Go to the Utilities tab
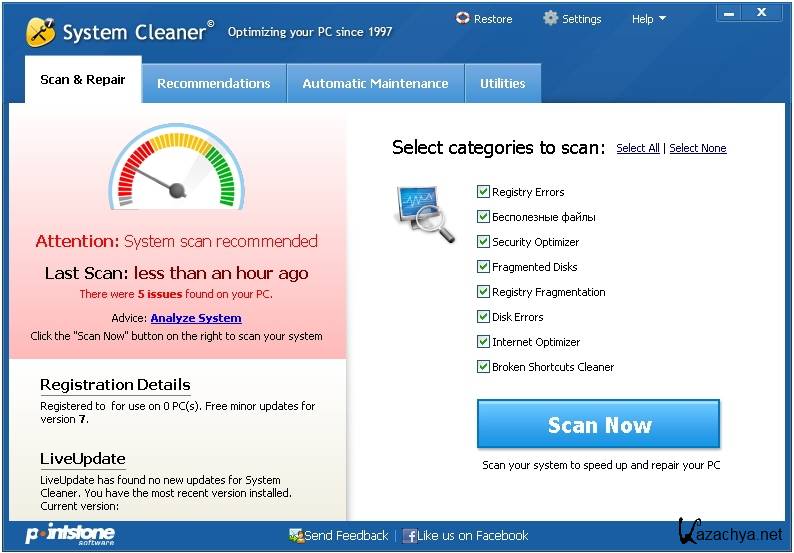This screenshot has height=553, width=794. [x=502, y=84]
